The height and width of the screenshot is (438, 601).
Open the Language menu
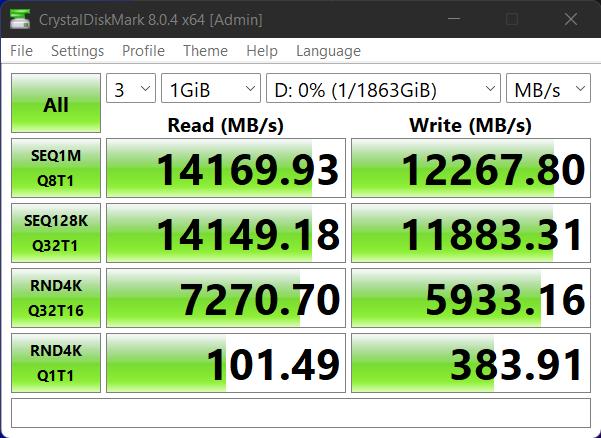tap(328, 51)
